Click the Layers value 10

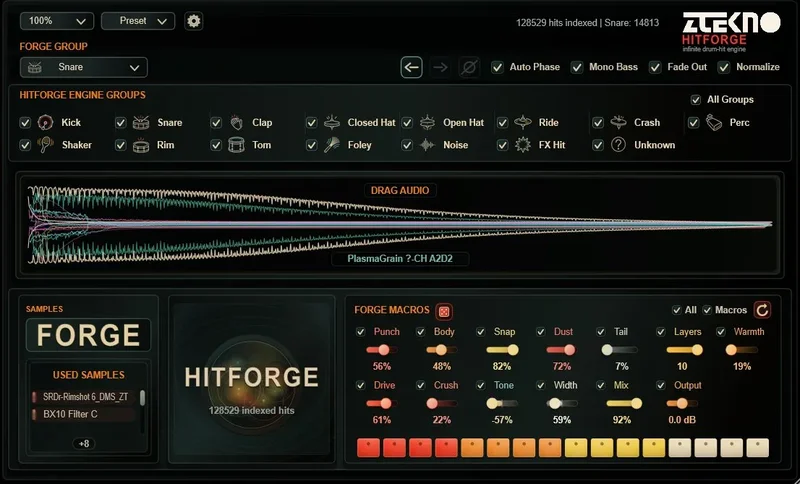coord(682,366)
